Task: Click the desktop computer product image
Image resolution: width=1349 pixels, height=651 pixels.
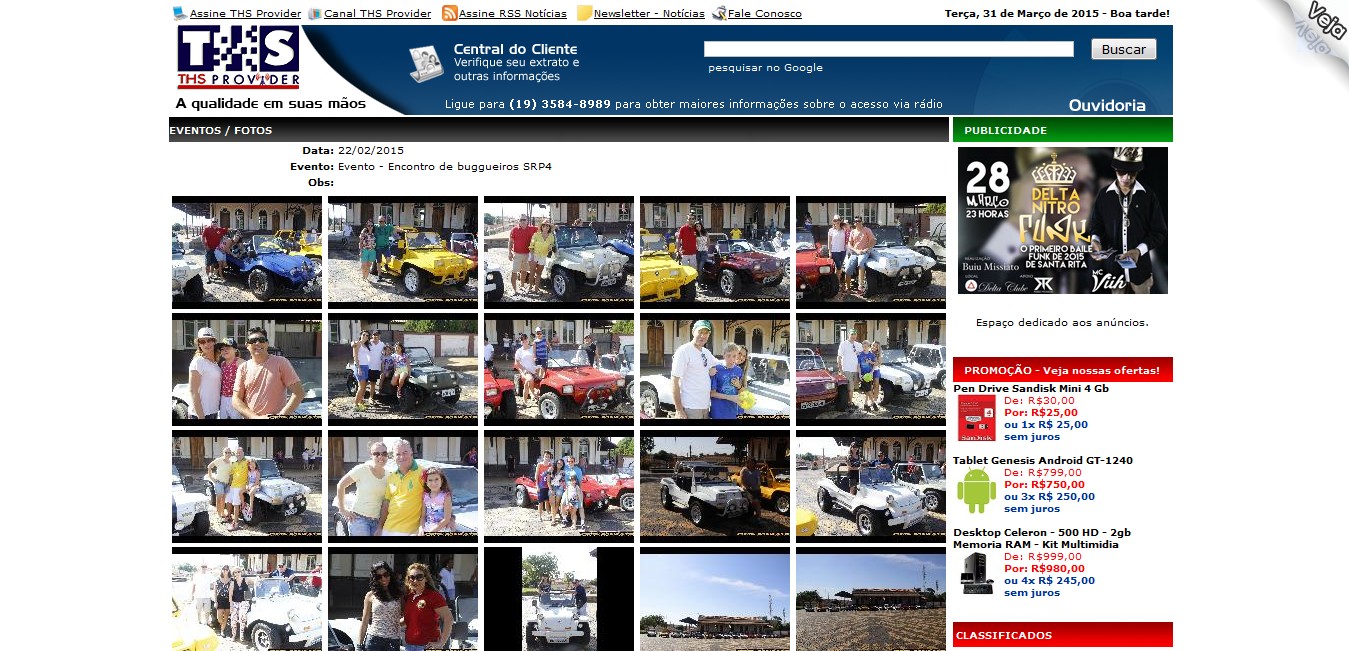Action: coord(976,573)
